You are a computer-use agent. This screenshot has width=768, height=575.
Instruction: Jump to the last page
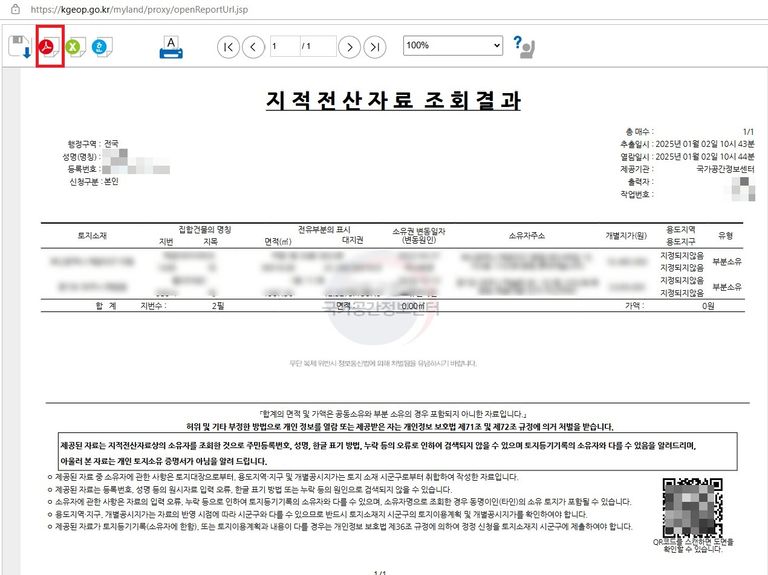coord(375,47)
